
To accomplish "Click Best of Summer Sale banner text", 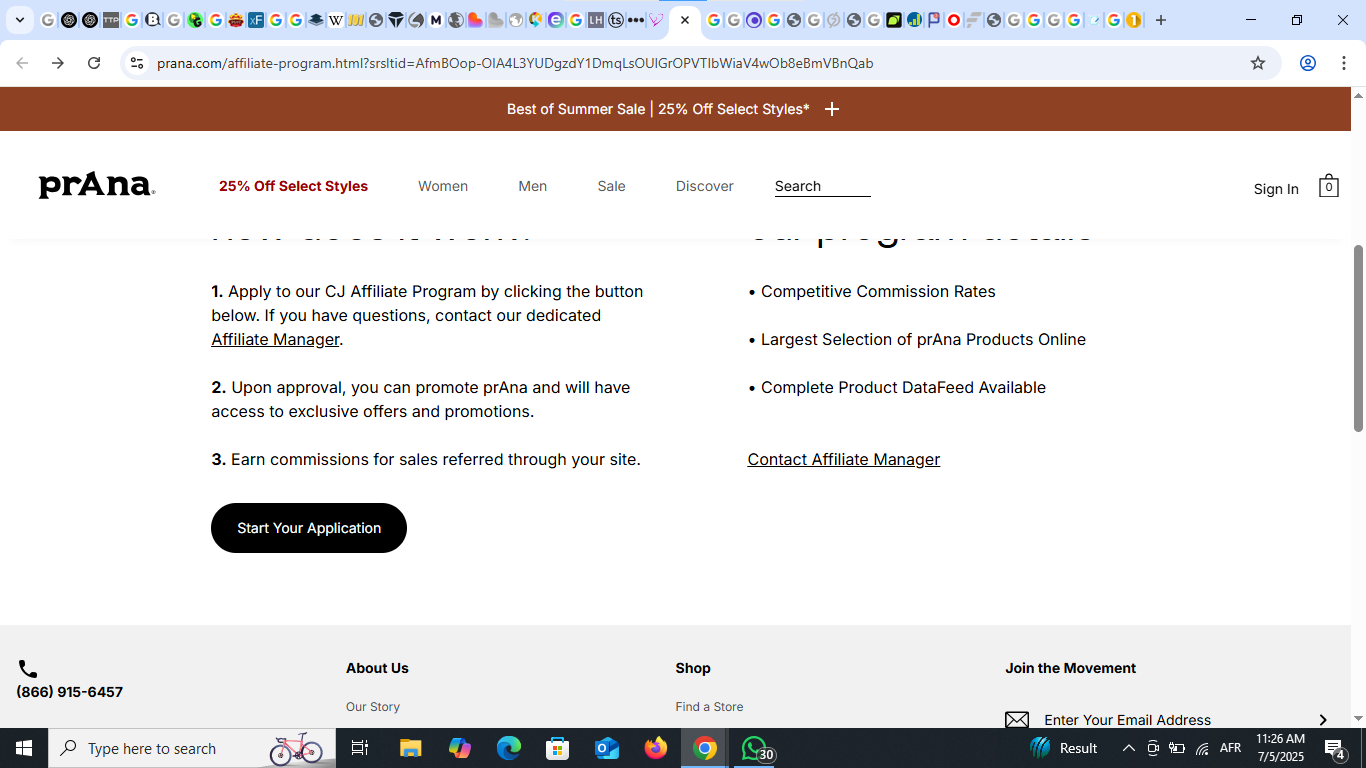I will coord(658,109).
